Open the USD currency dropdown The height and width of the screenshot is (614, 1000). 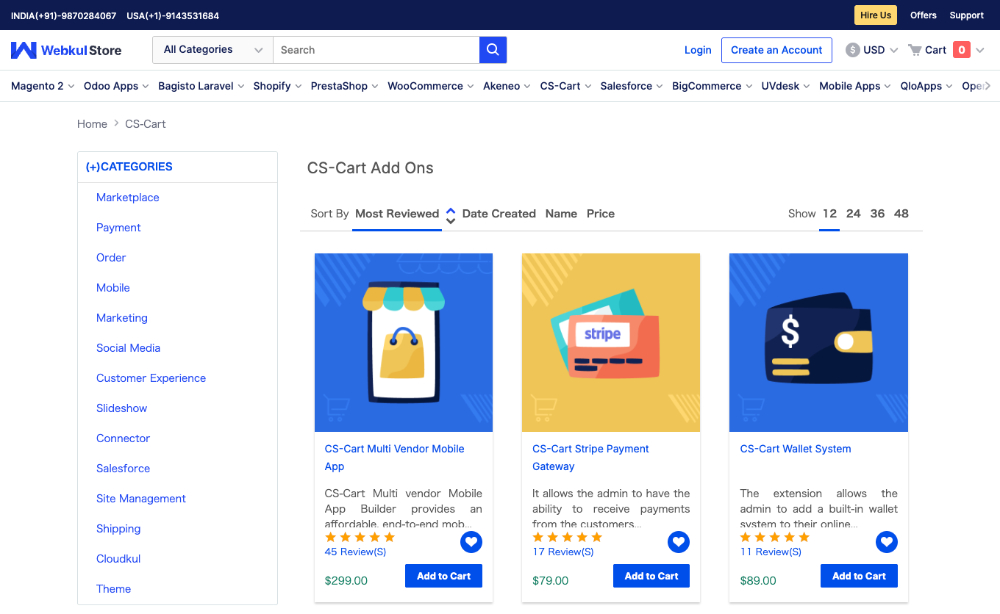[872, 50]
